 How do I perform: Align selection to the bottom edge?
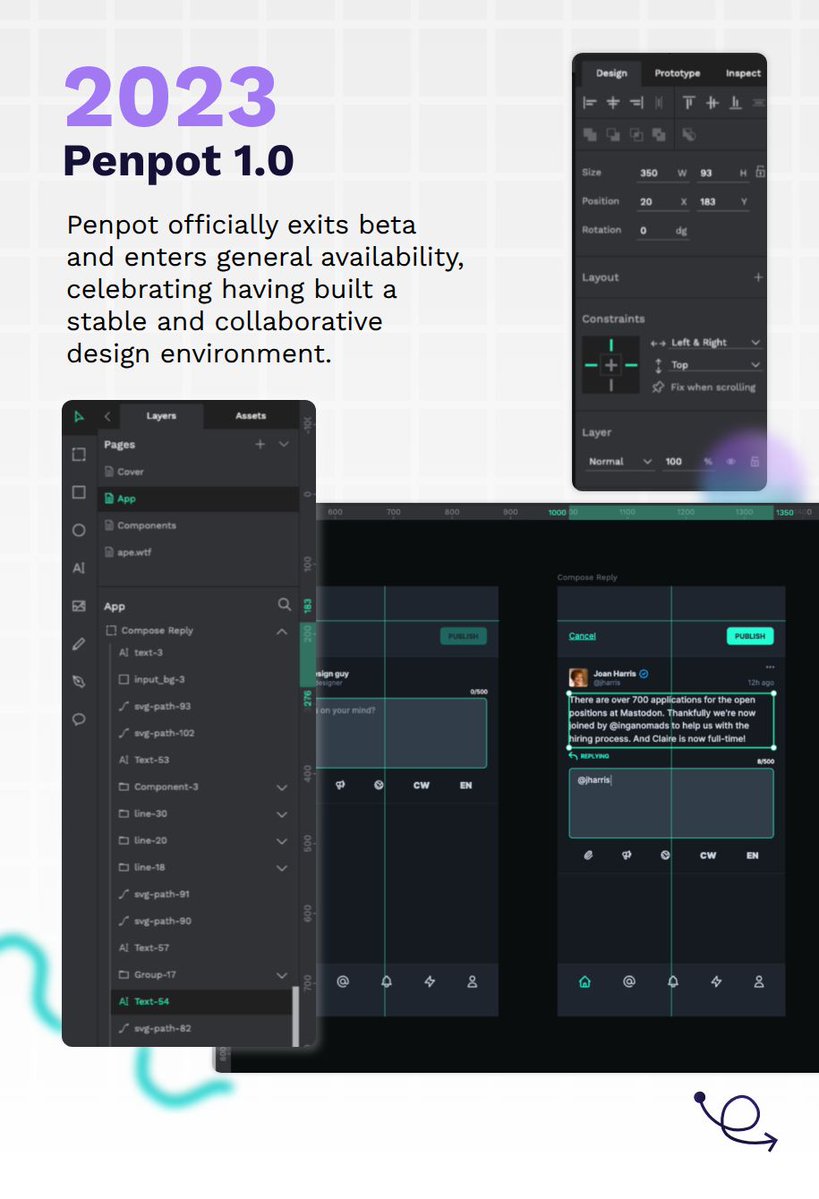(x=735, y=102)
